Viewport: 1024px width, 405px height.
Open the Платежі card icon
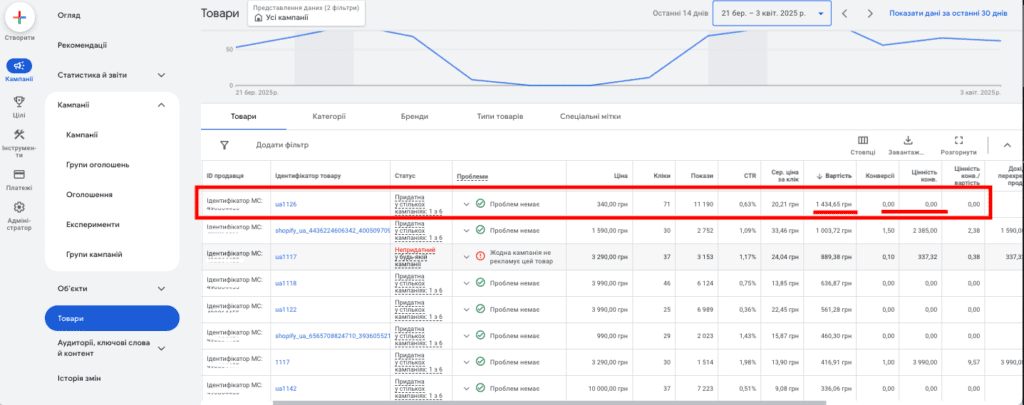coord(19,174)
